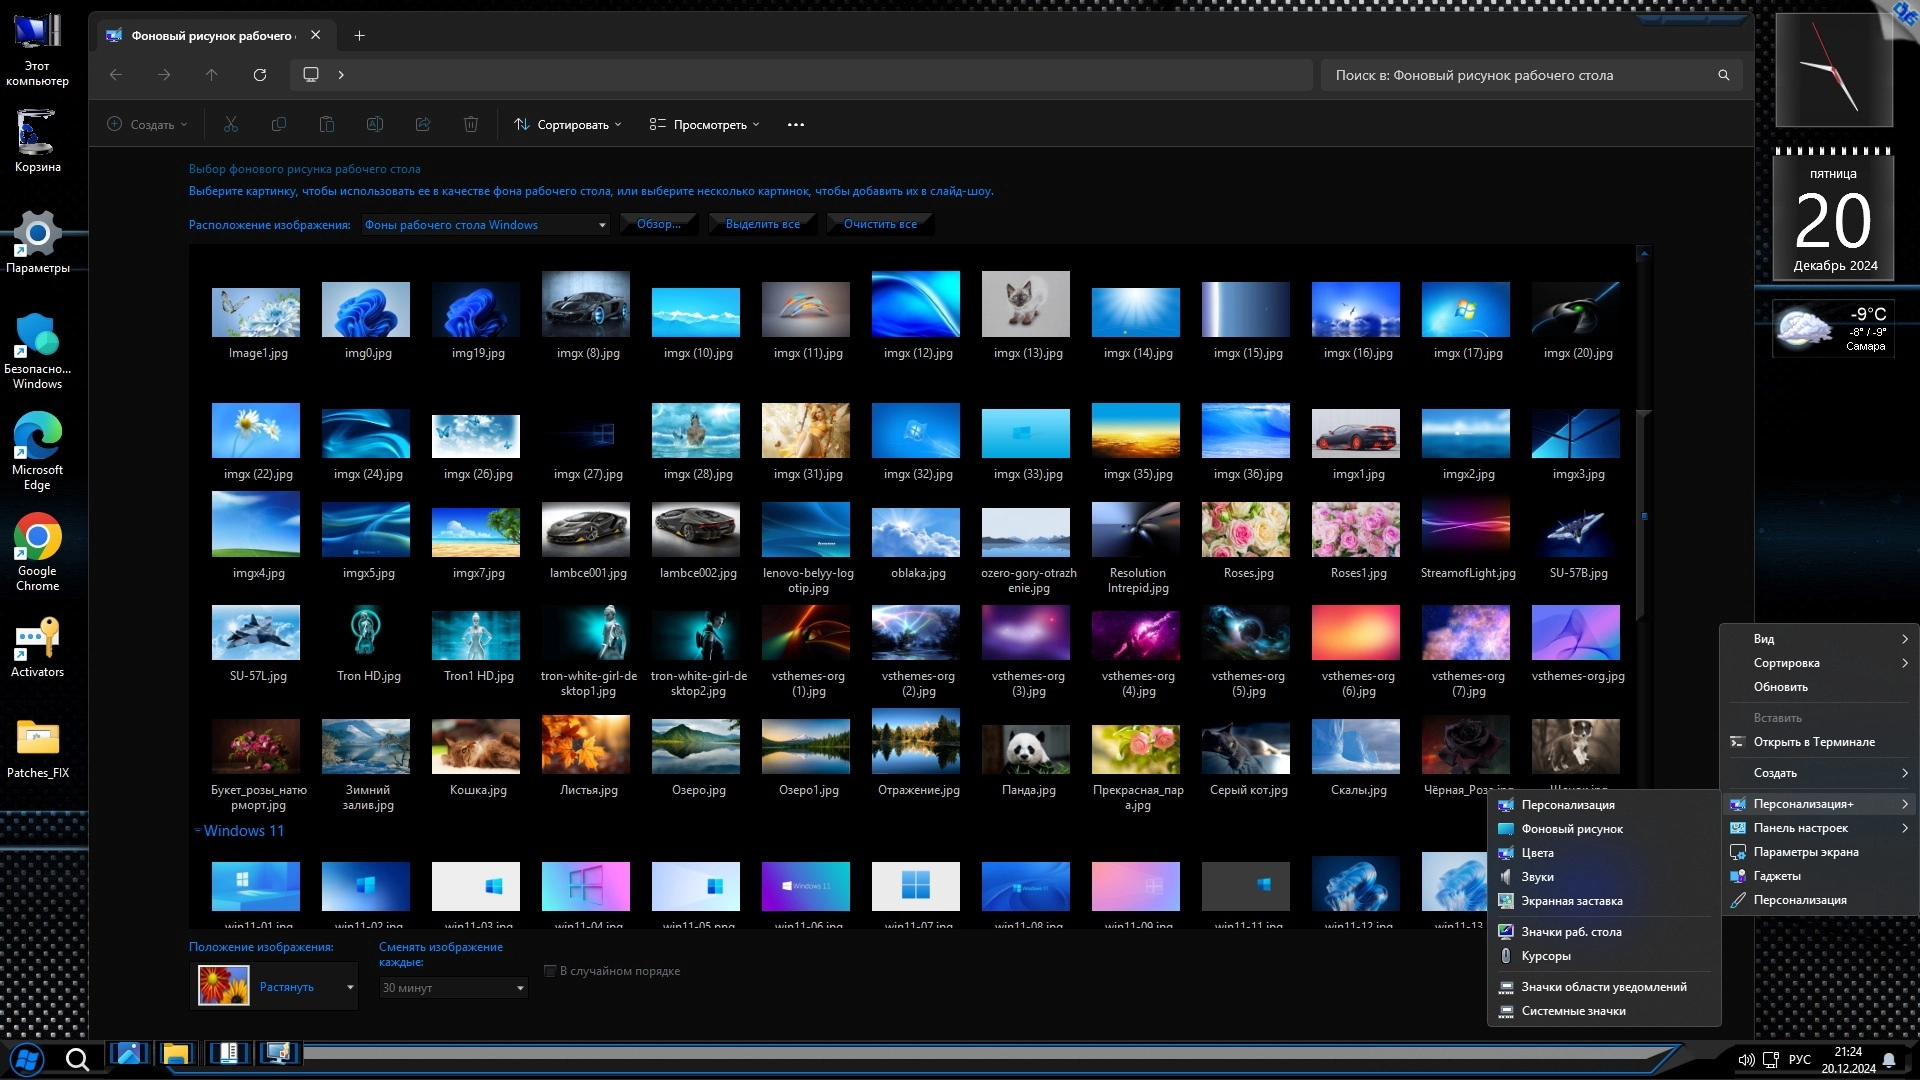This screenshot has height=1080, width=1920.
Task: Open the three-dots more options menu
Action: click(x=796, y=125)
